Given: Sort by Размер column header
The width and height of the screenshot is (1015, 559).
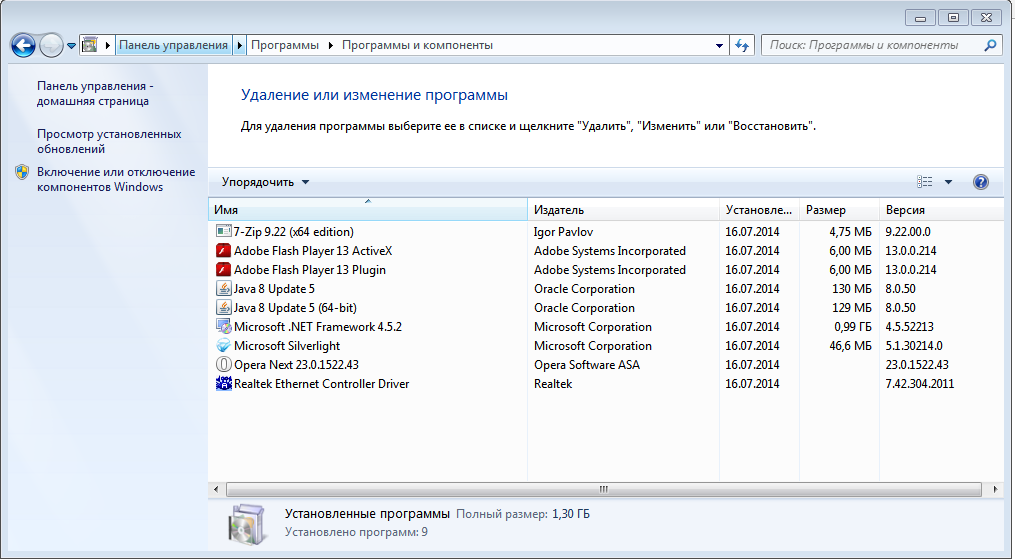Looking at the screenshot, I should coord(840,210).
